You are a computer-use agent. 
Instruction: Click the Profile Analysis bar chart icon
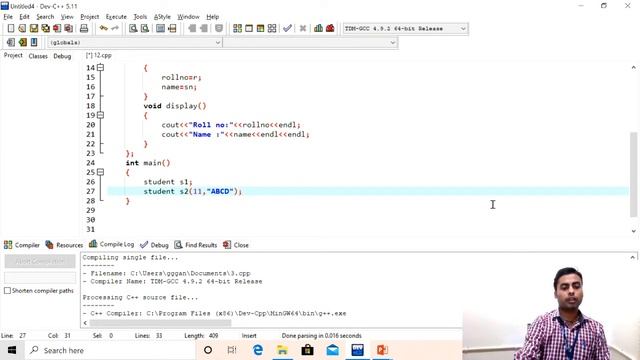coord(318,28)
